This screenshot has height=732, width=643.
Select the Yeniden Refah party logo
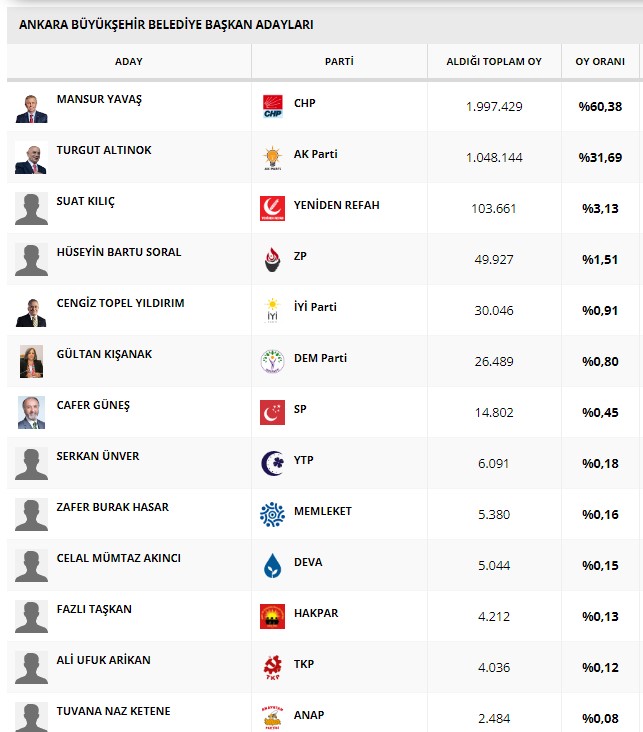(x=272, y=208)
